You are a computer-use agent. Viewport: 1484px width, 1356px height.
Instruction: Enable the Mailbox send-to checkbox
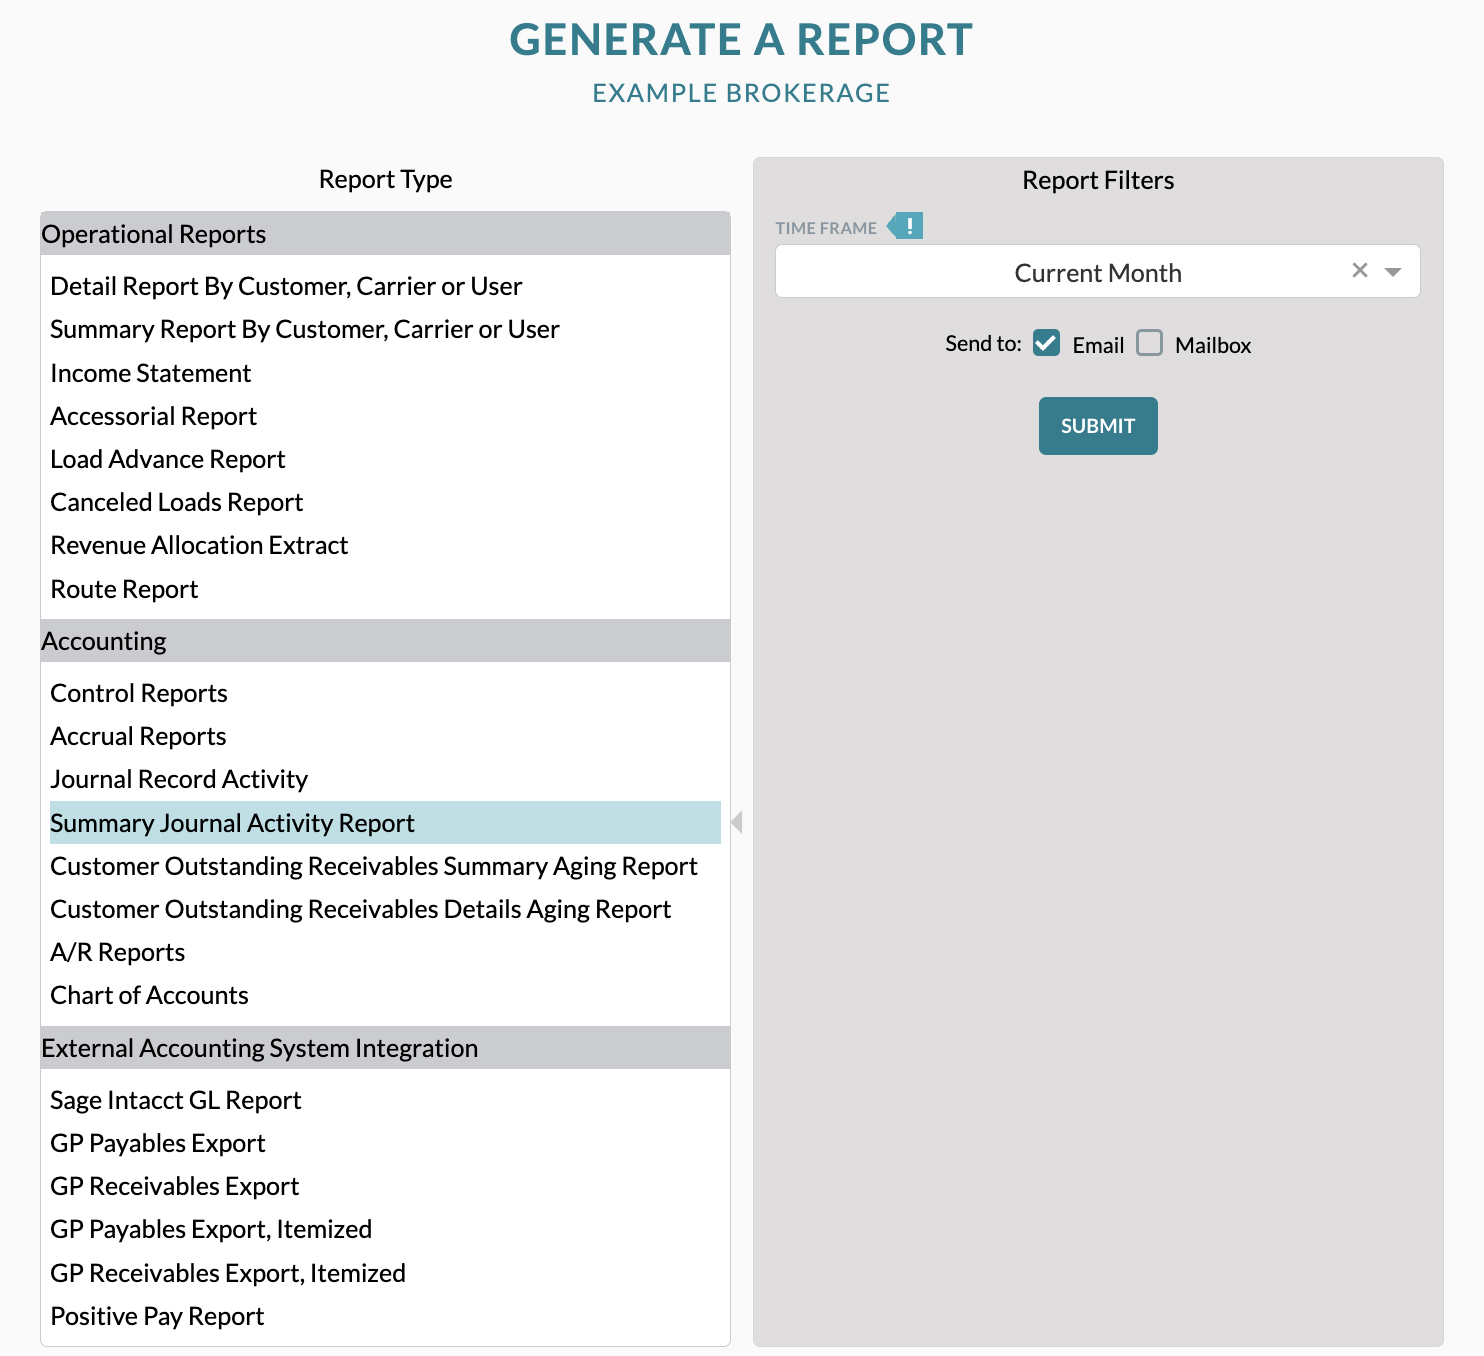(1150, 343)
